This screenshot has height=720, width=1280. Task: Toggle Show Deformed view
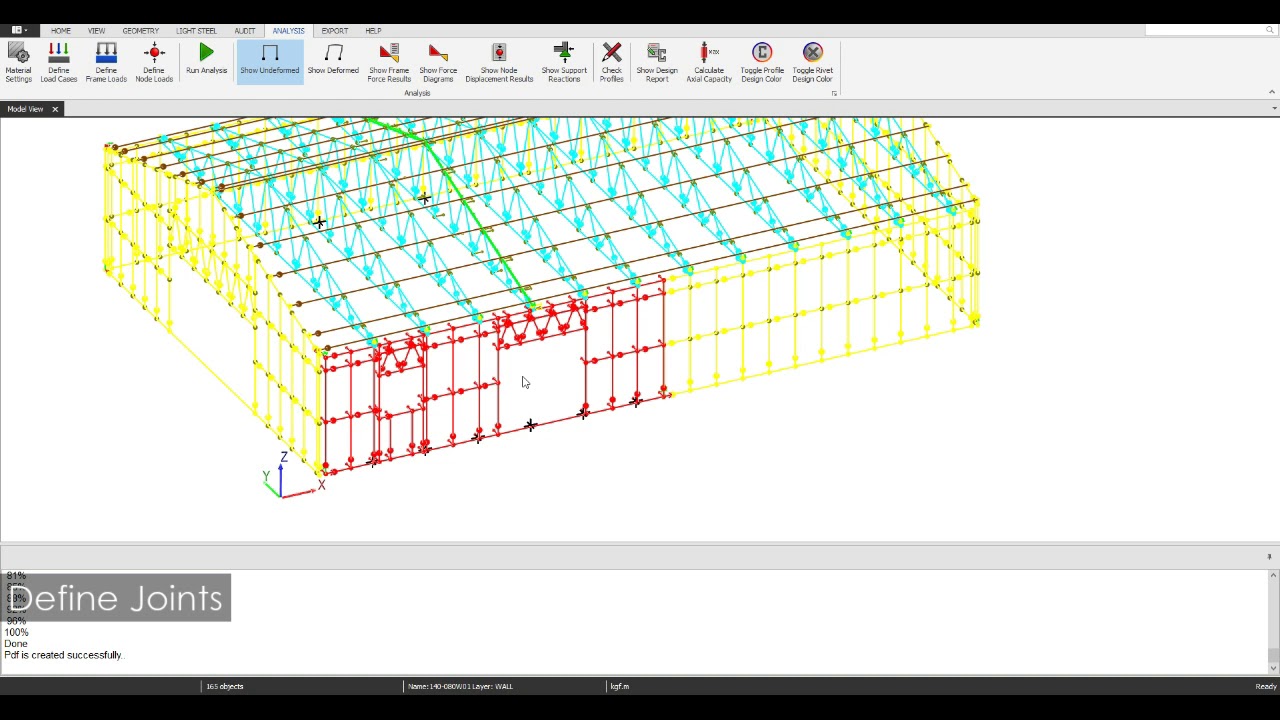point(333,60)
